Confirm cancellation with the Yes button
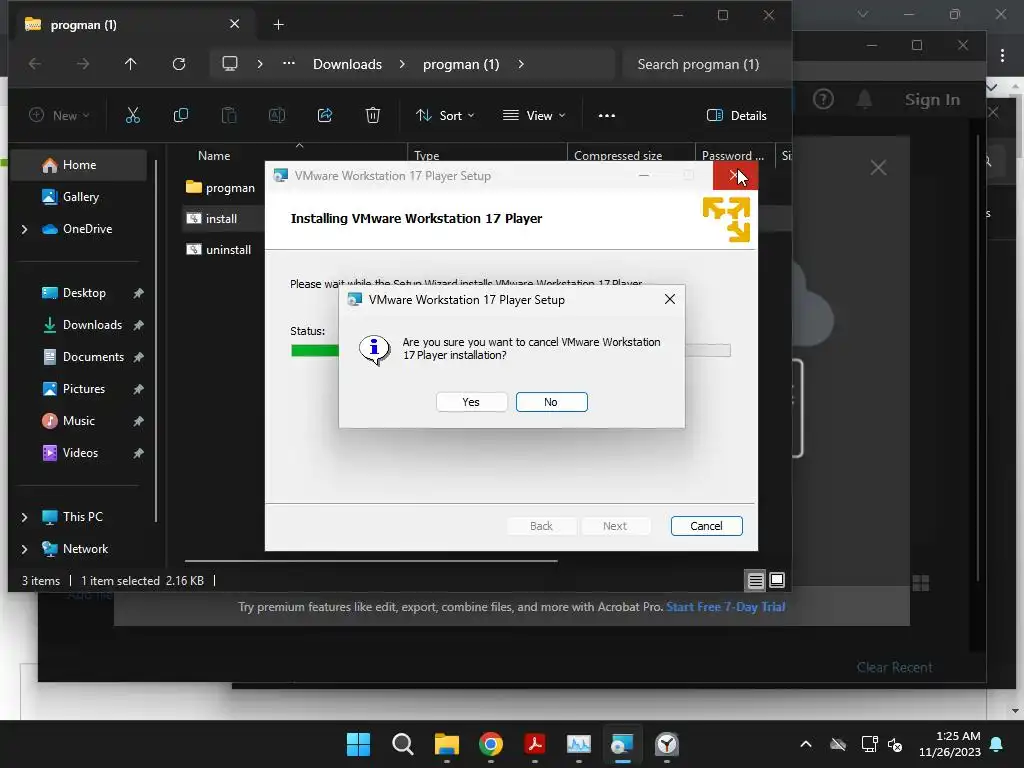1024x768 pixels. pos(471,402)
